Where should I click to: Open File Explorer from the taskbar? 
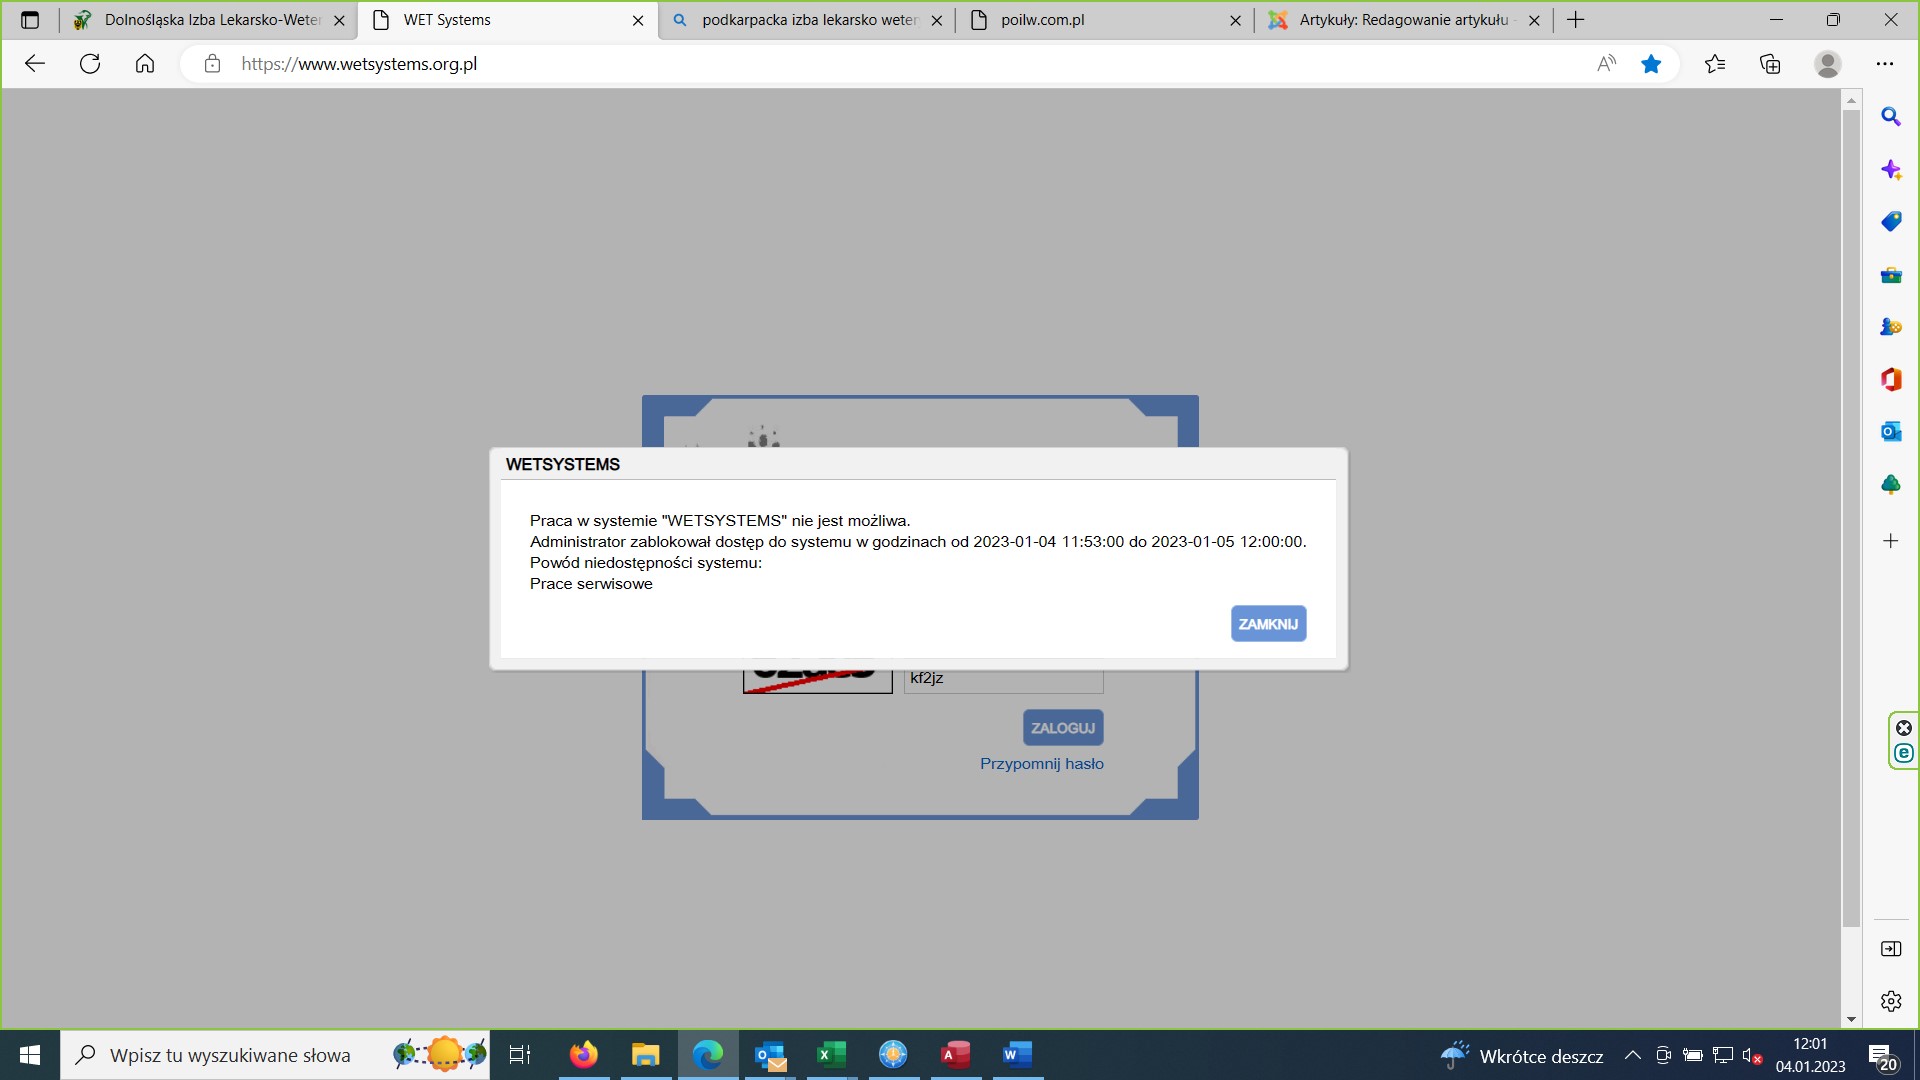pos(646,1055)
